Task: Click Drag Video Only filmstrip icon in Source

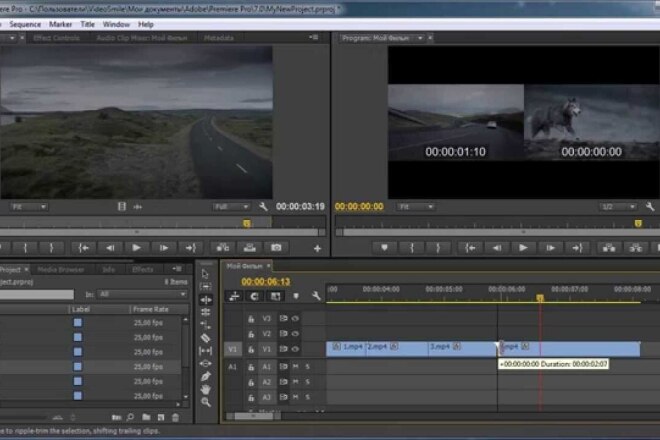Action: 122,206
